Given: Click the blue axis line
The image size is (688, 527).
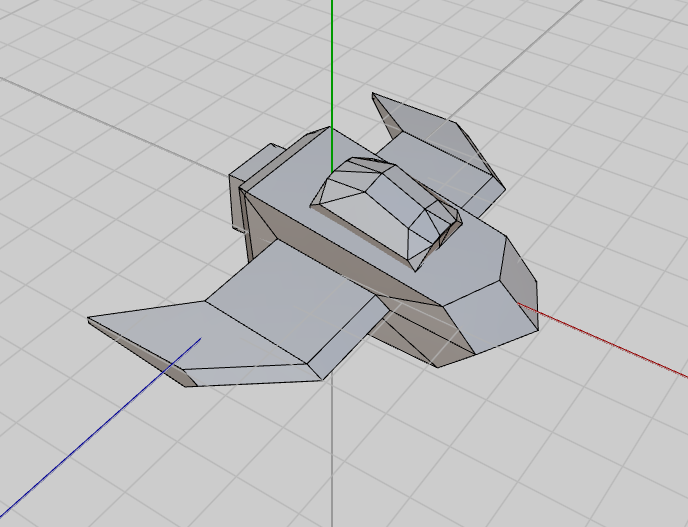Looking at the screenshot, I should [x=100, y=427].
